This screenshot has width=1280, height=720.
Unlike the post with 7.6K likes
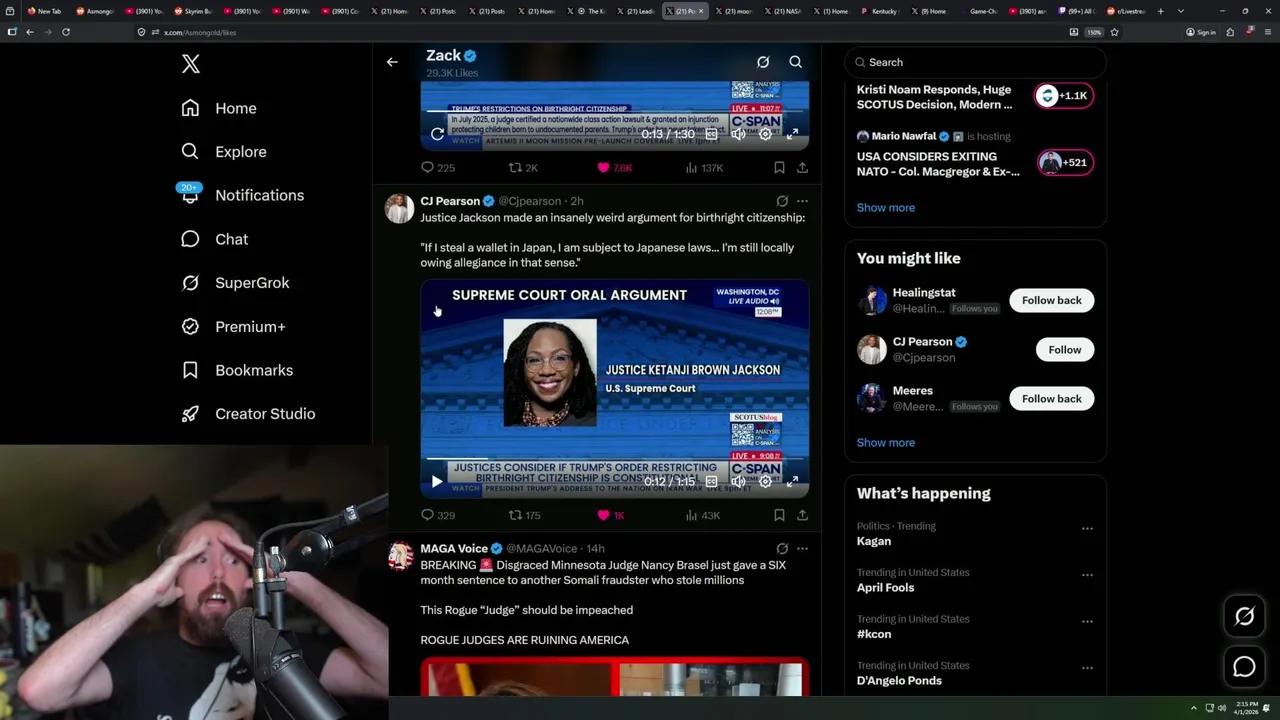(614, 168)
